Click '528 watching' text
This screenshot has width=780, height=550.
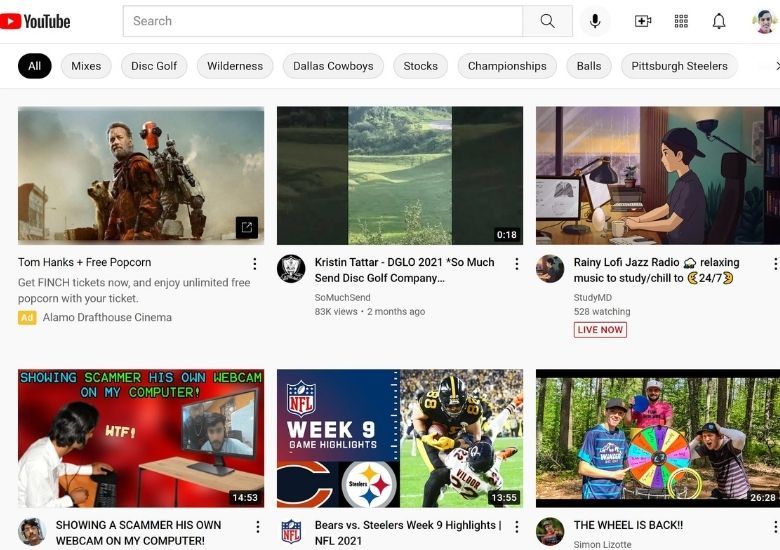[x=601, y=311]
